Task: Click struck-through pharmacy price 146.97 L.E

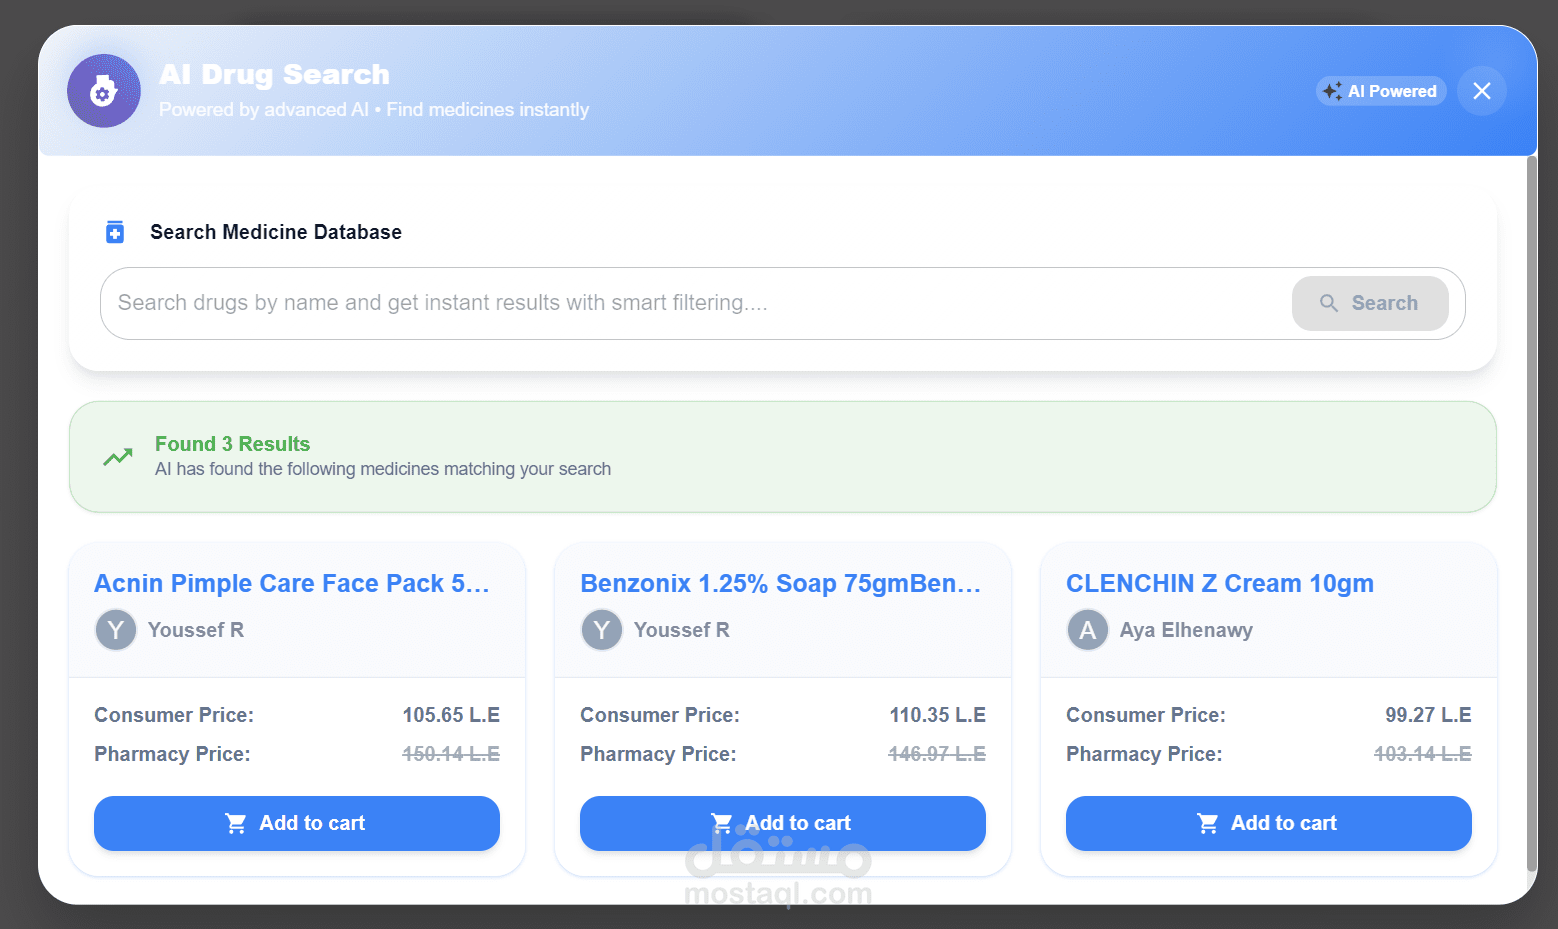Action: pyautogui.click(x=937, y=754)
